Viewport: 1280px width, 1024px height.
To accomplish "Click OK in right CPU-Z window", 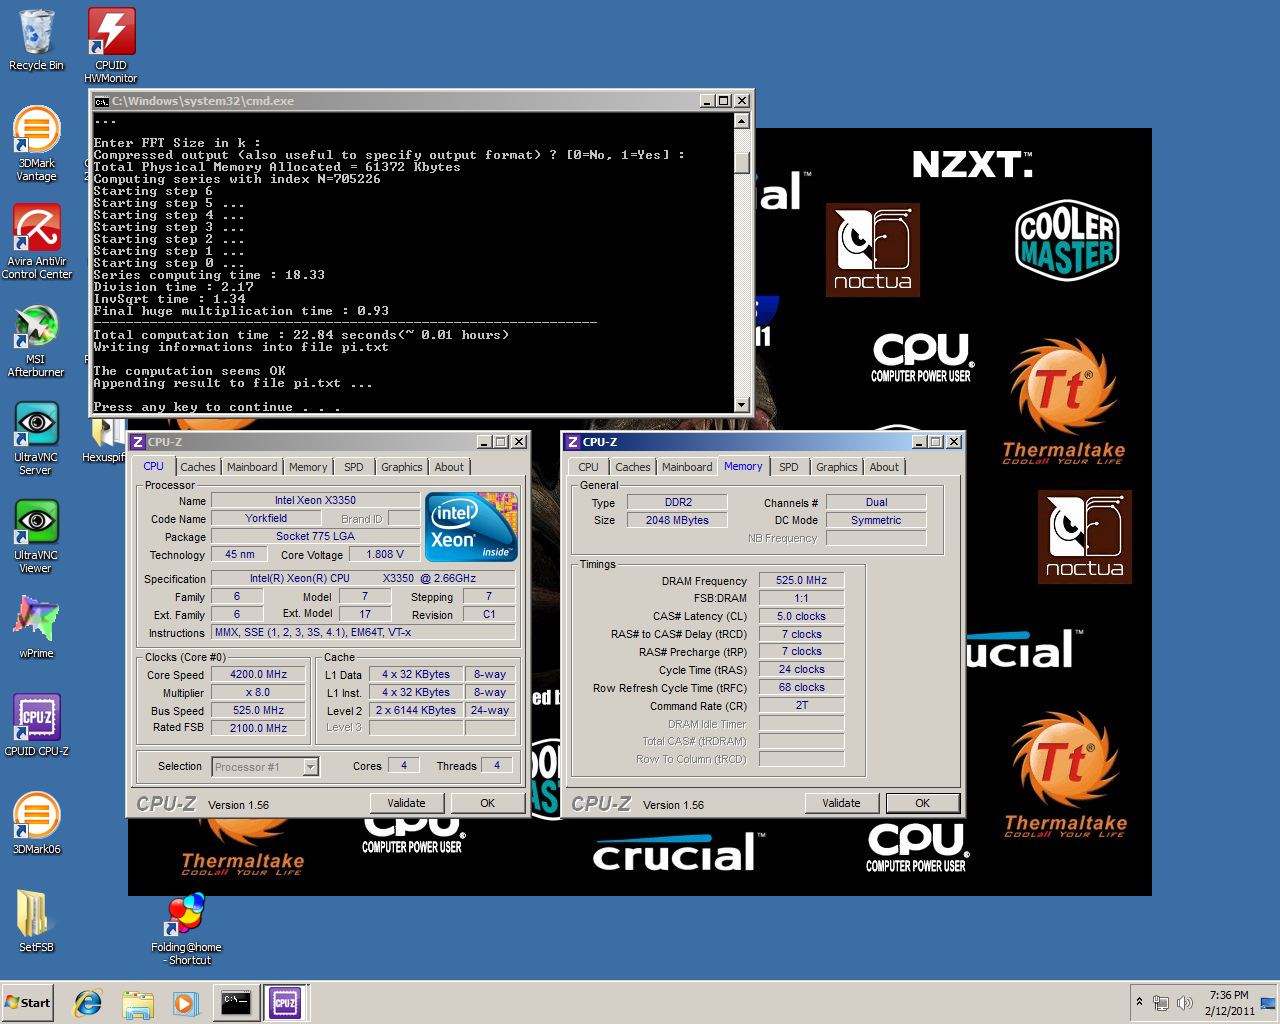I will coord(922,803).
